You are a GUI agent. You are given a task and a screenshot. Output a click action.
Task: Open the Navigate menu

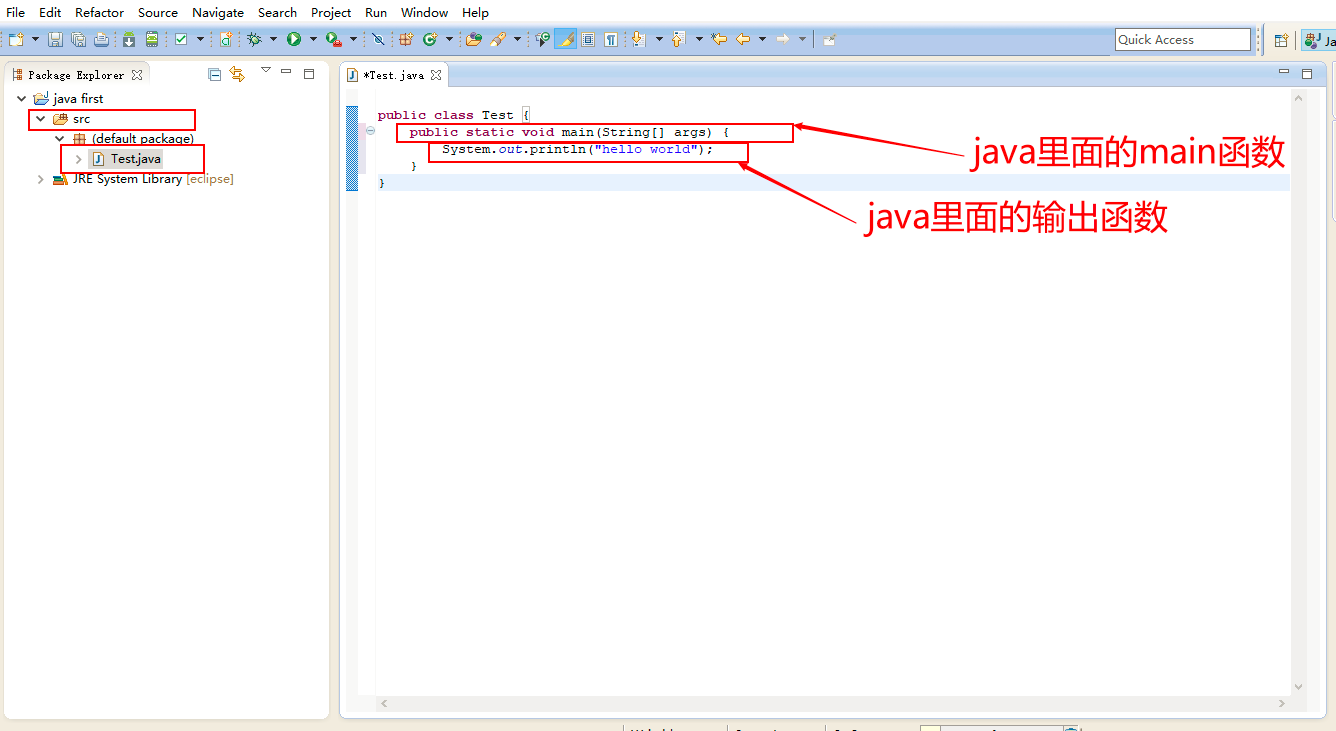pos(218,12)
